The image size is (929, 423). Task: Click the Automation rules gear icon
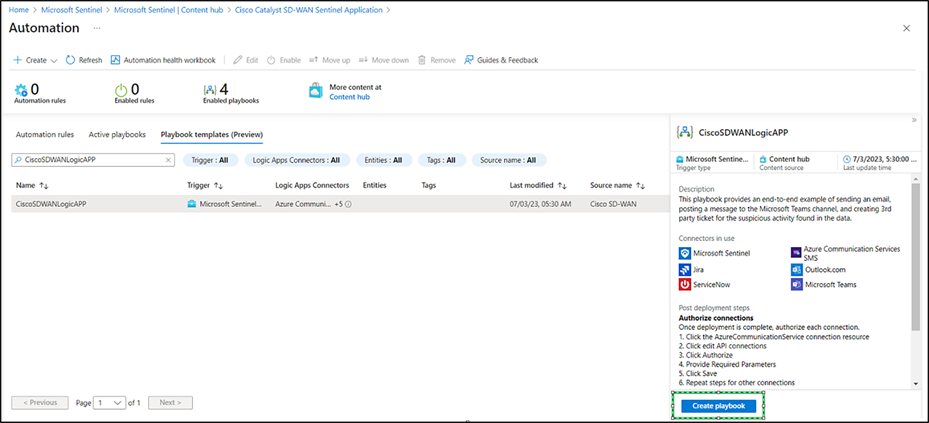pyautogui.click(x=21, y=90)
